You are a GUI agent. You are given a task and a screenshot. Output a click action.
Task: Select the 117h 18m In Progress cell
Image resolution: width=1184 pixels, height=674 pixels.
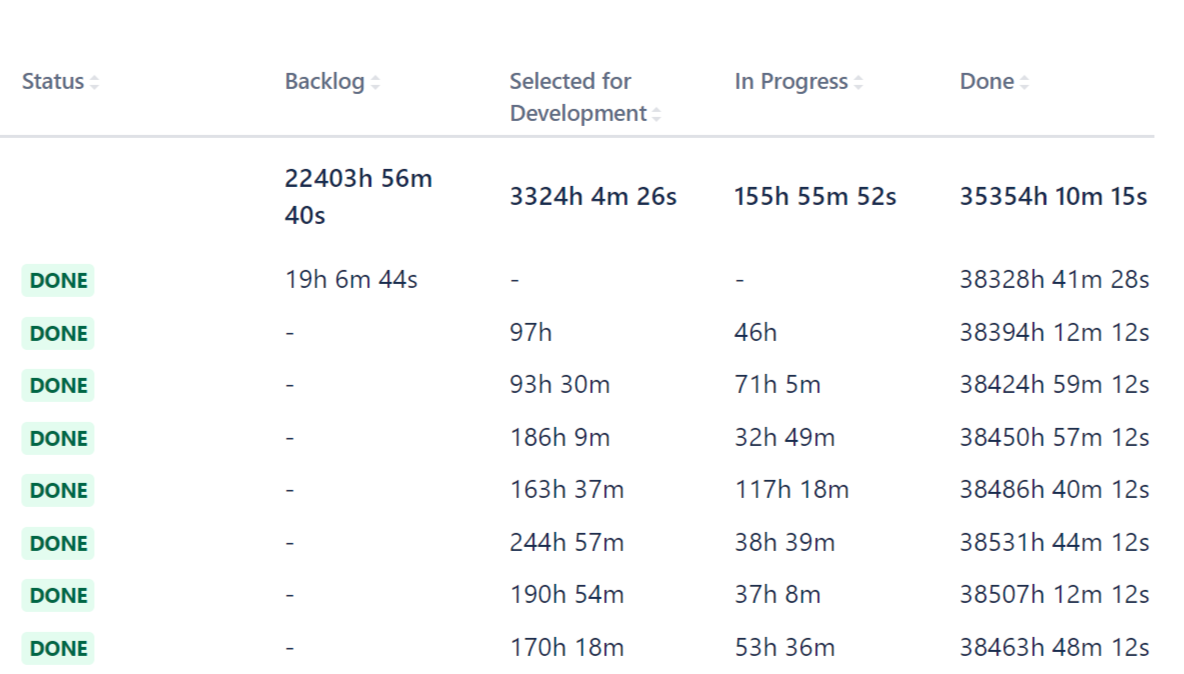click(791, 490)
